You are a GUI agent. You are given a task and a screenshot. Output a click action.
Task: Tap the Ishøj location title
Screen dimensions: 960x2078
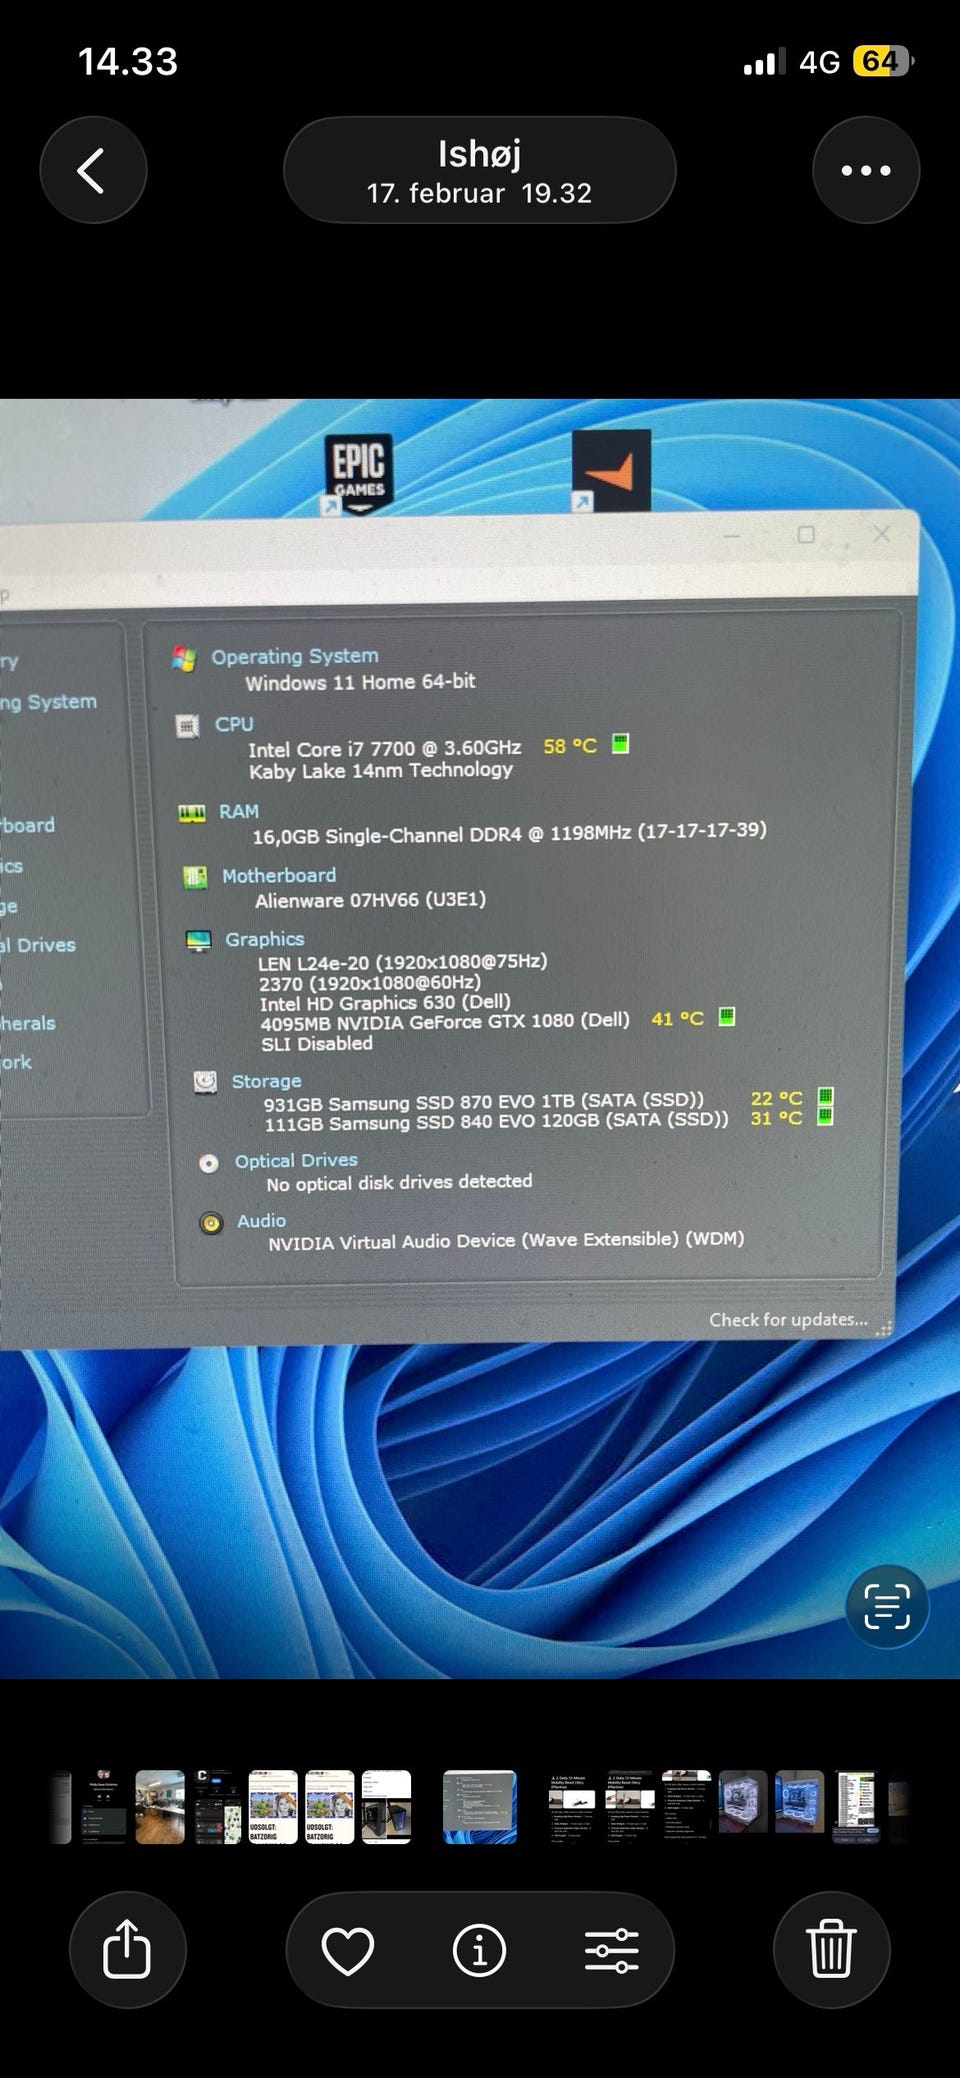click(479, 153)
